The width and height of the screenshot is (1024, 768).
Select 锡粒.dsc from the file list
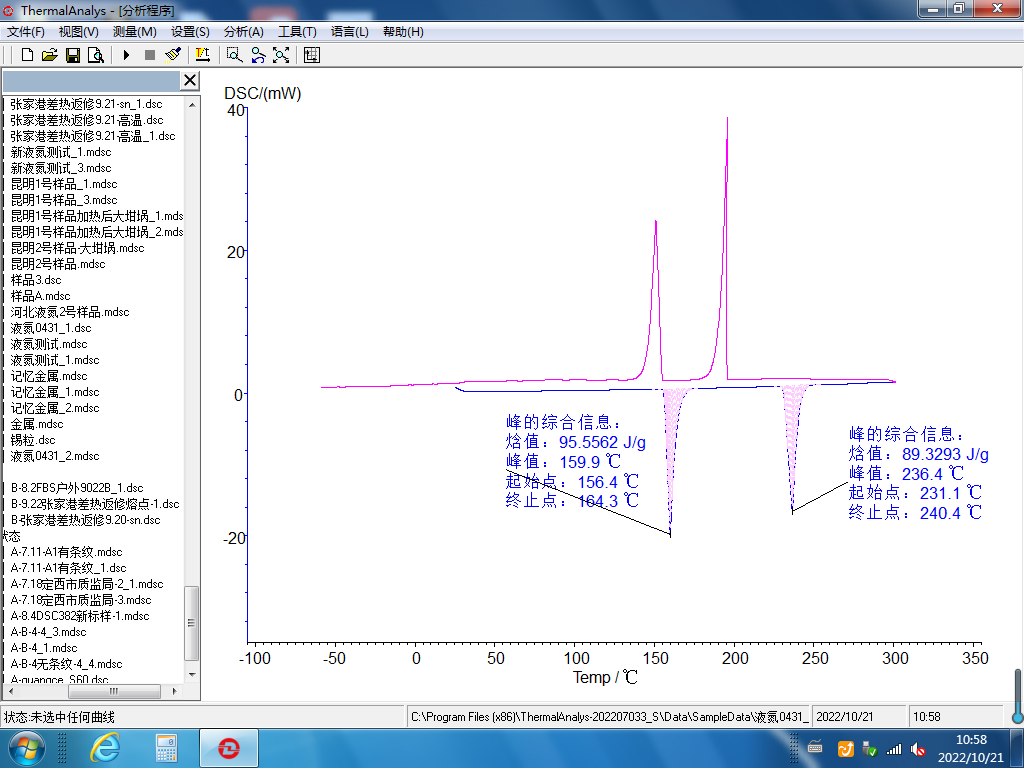click(x=33, y=440)
